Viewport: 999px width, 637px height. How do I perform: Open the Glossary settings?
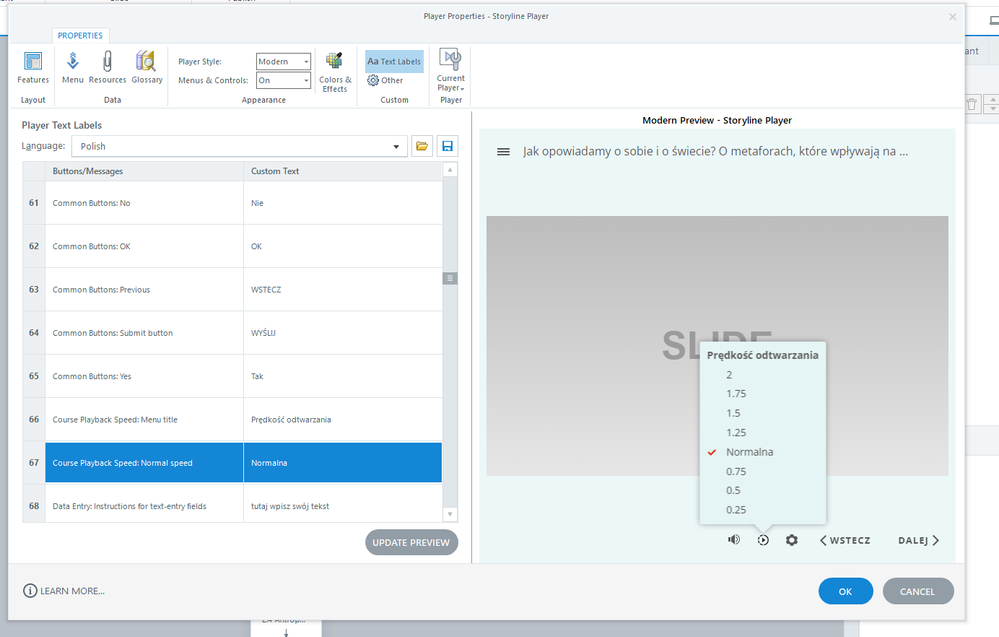[146, 67]
